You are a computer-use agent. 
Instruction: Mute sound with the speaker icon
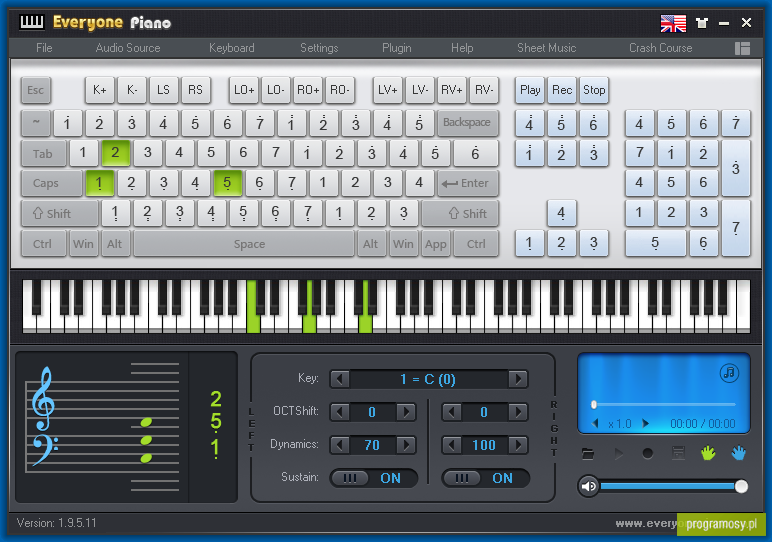[588, 486]
